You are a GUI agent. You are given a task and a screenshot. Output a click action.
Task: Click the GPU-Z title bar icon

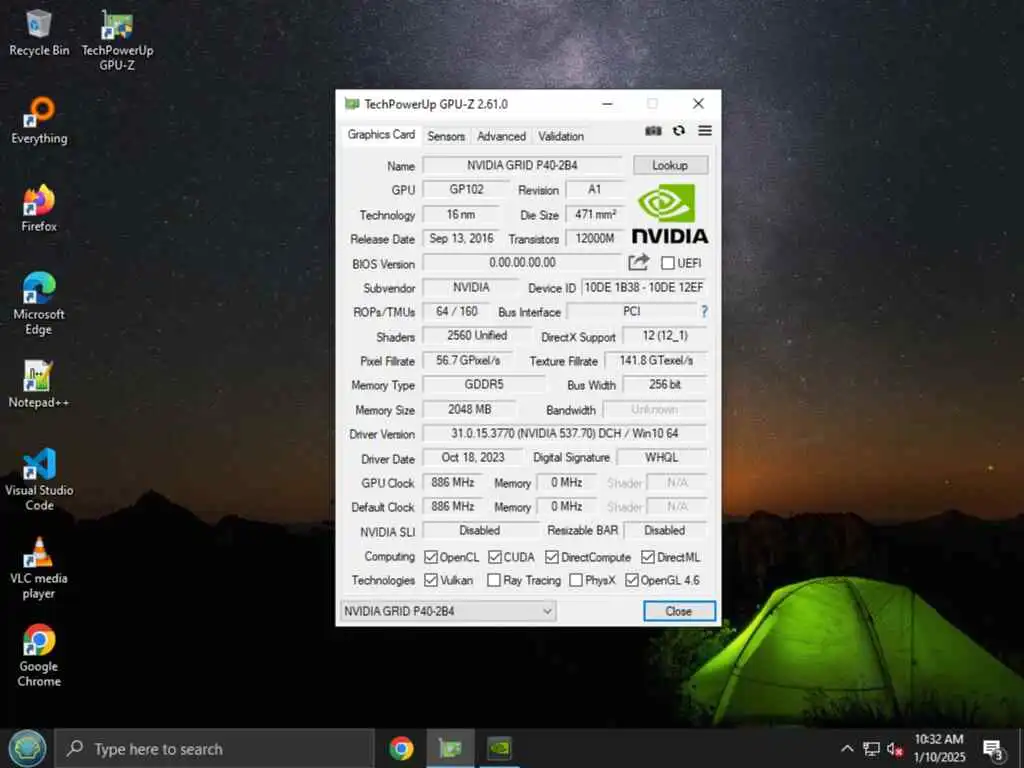tap(352, 104)
